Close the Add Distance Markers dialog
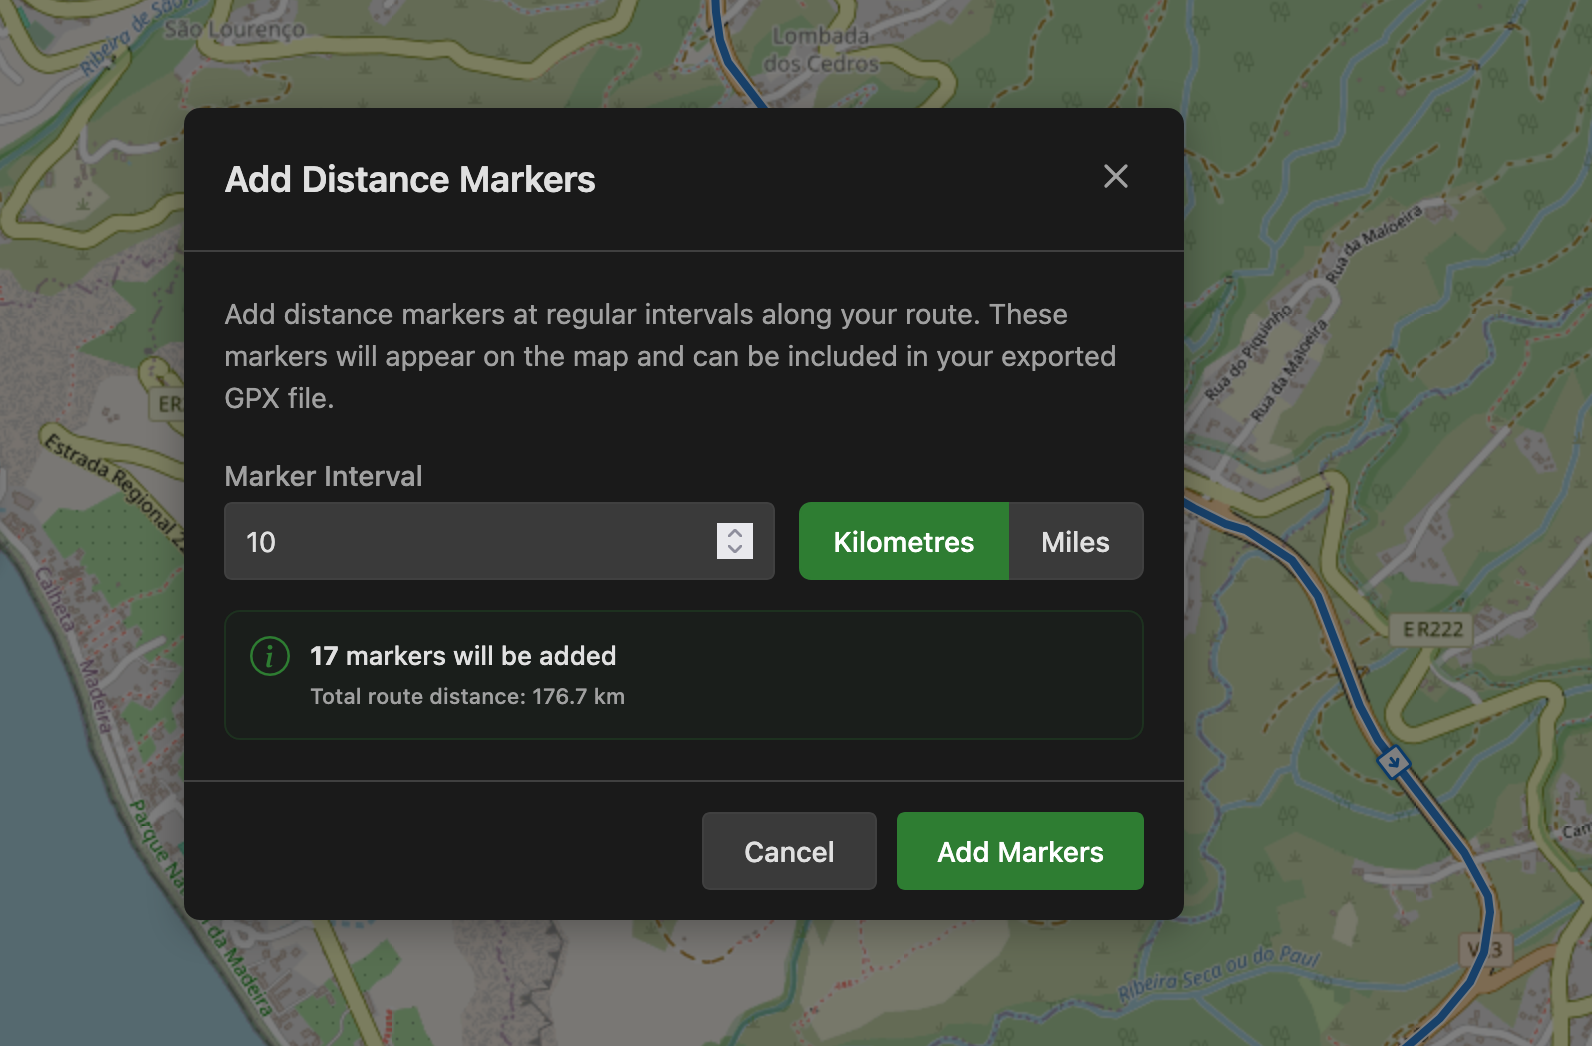The image size is (1592, 1046). pos(1115,177)
